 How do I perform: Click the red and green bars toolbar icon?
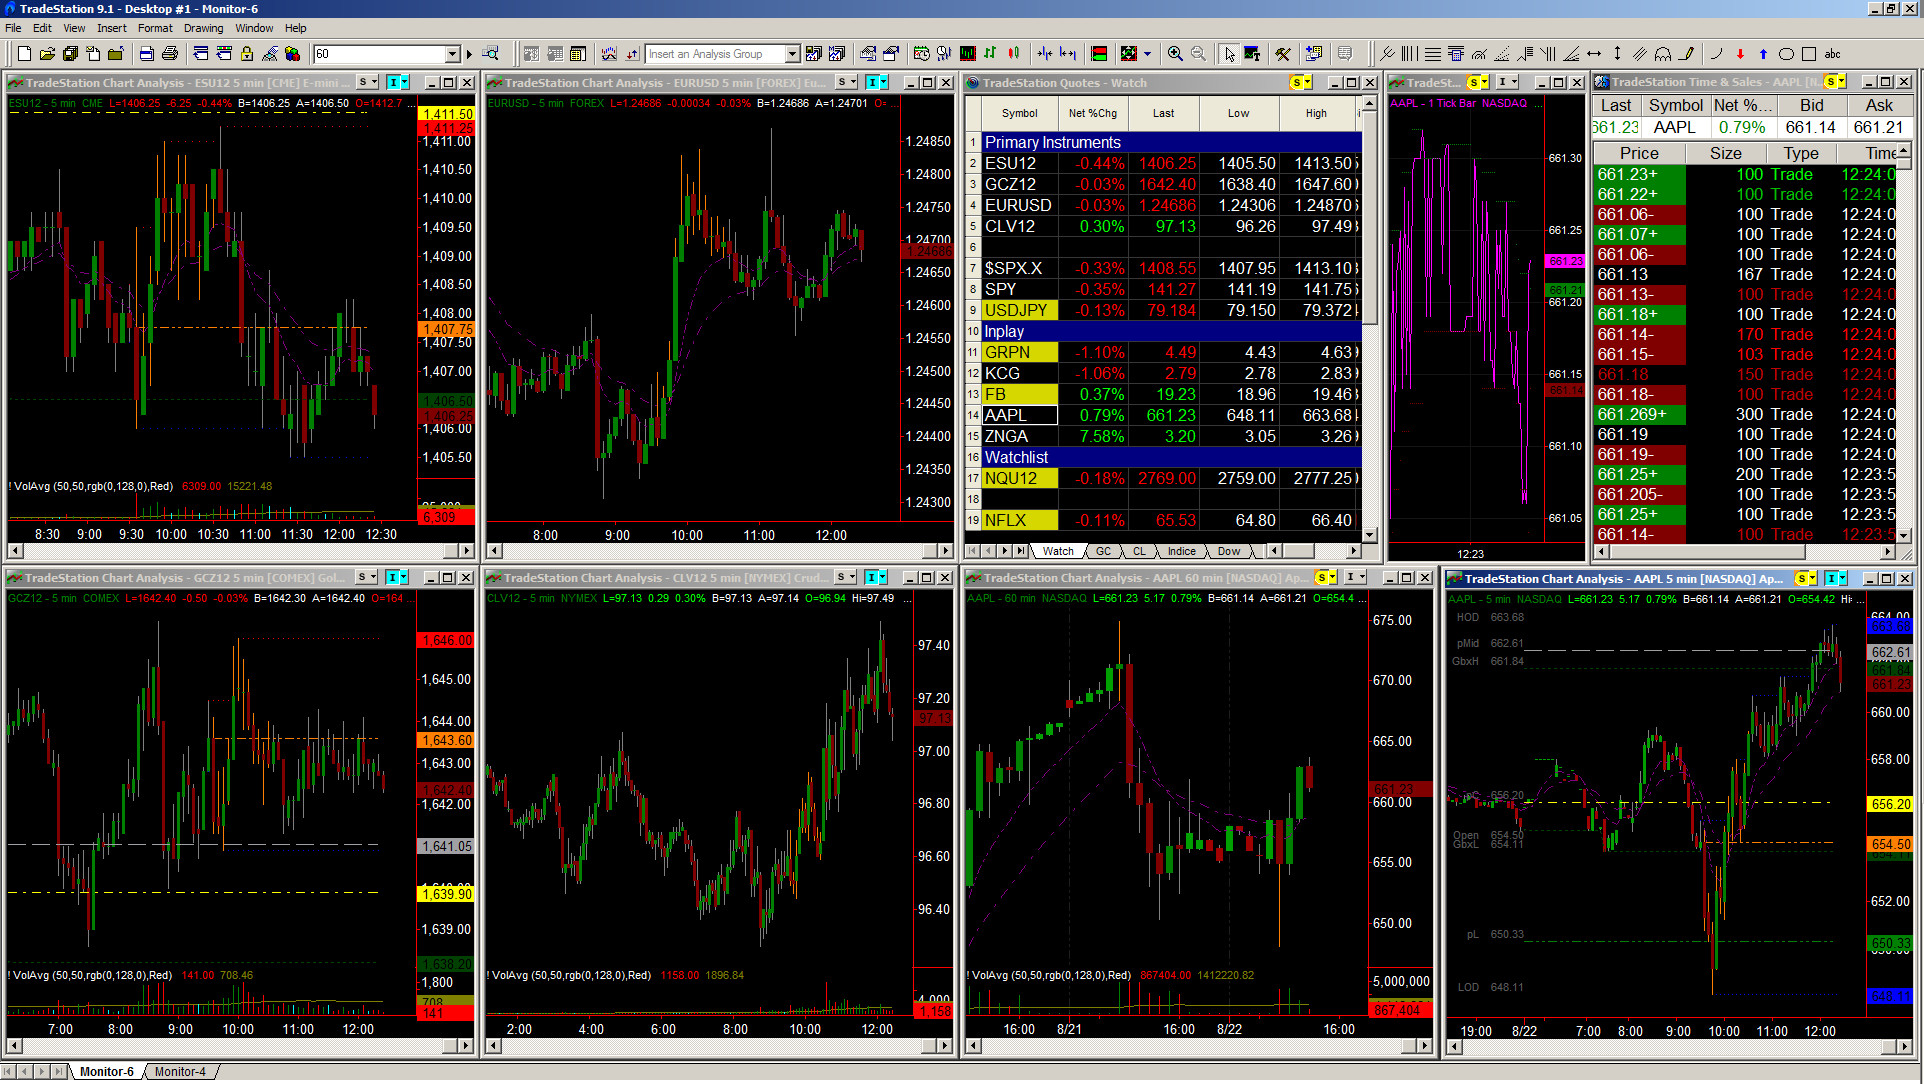1099,54
